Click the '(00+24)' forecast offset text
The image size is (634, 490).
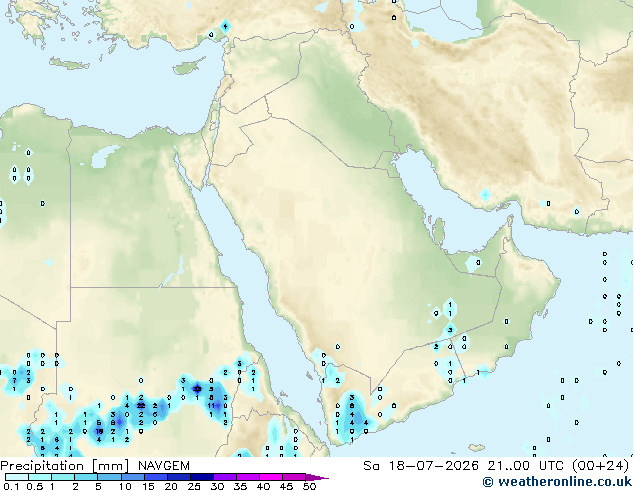pyautogui.click(x=600, y=466)
